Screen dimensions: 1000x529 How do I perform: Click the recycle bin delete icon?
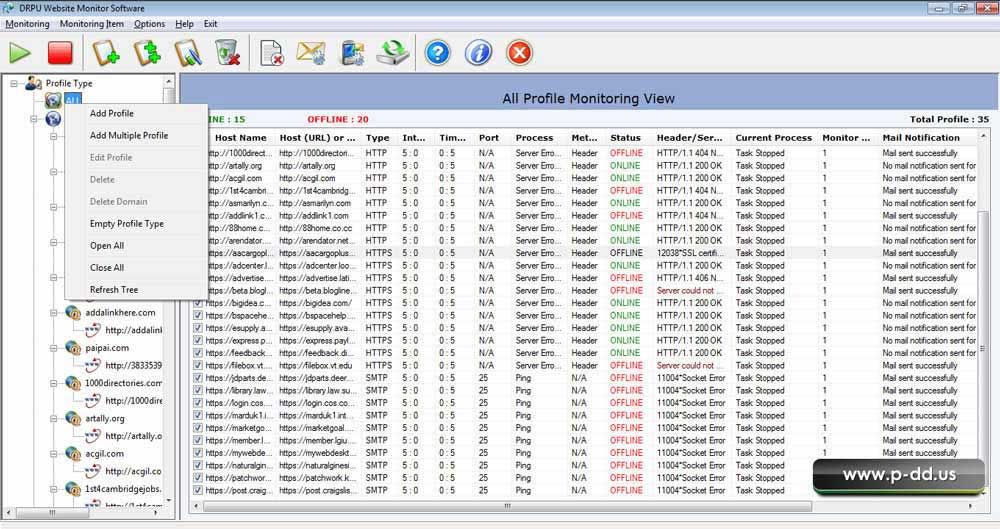[x=228, y=53]
